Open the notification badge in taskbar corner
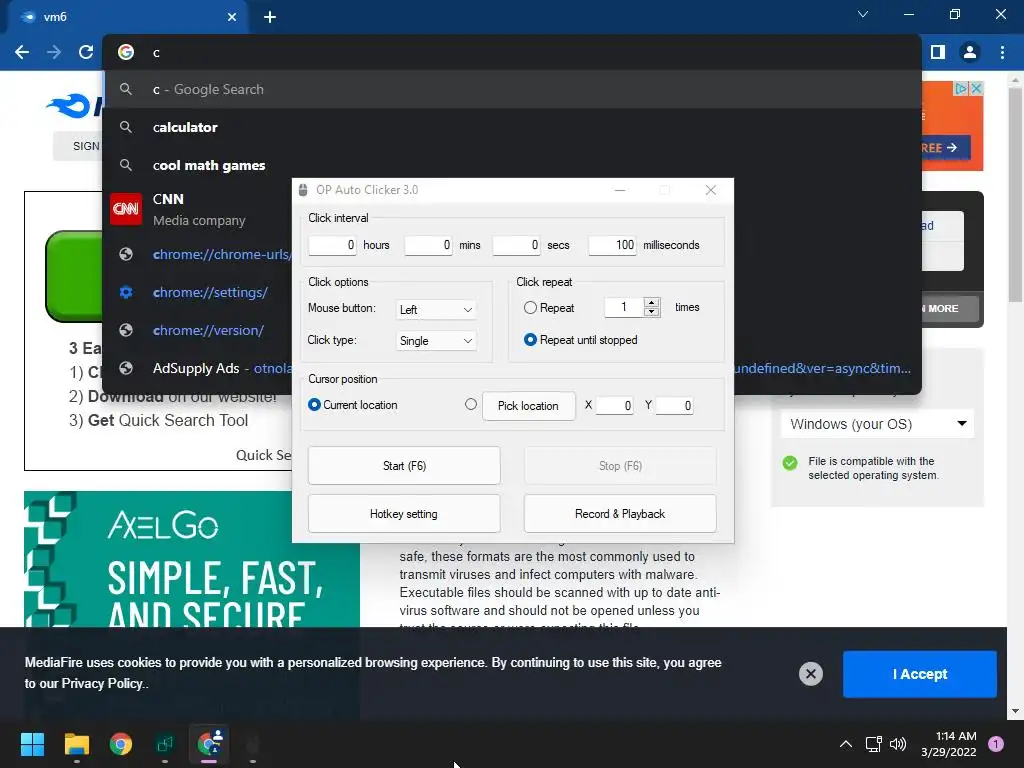Screen dimensions: 1024x768 [x=996, y=743]
